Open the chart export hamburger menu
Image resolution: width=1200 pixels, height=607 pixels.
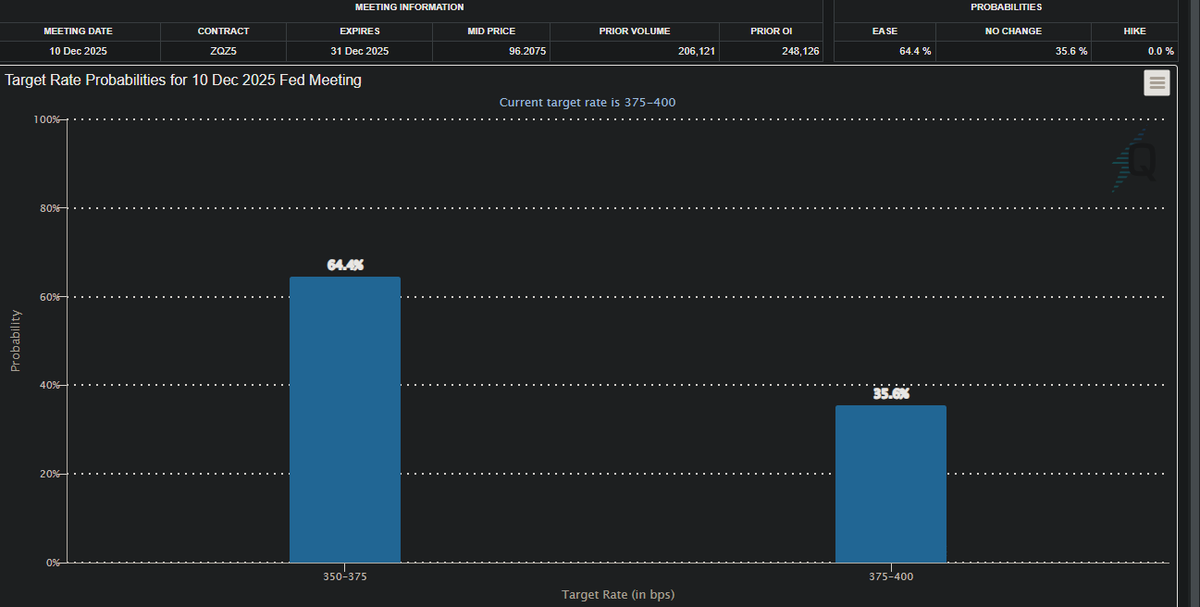(x=1157, y=83)
